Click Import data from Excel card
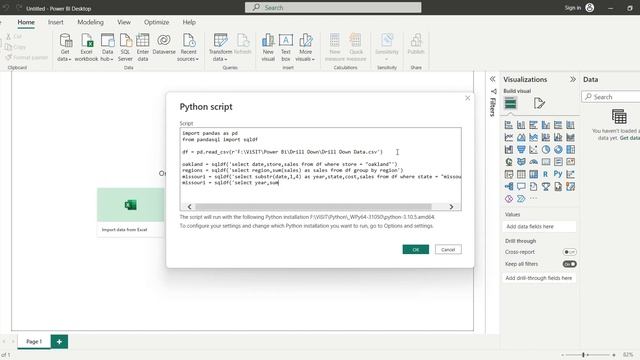Image resolution: width=640 pixels, height=360 pixels. point(131,213)
